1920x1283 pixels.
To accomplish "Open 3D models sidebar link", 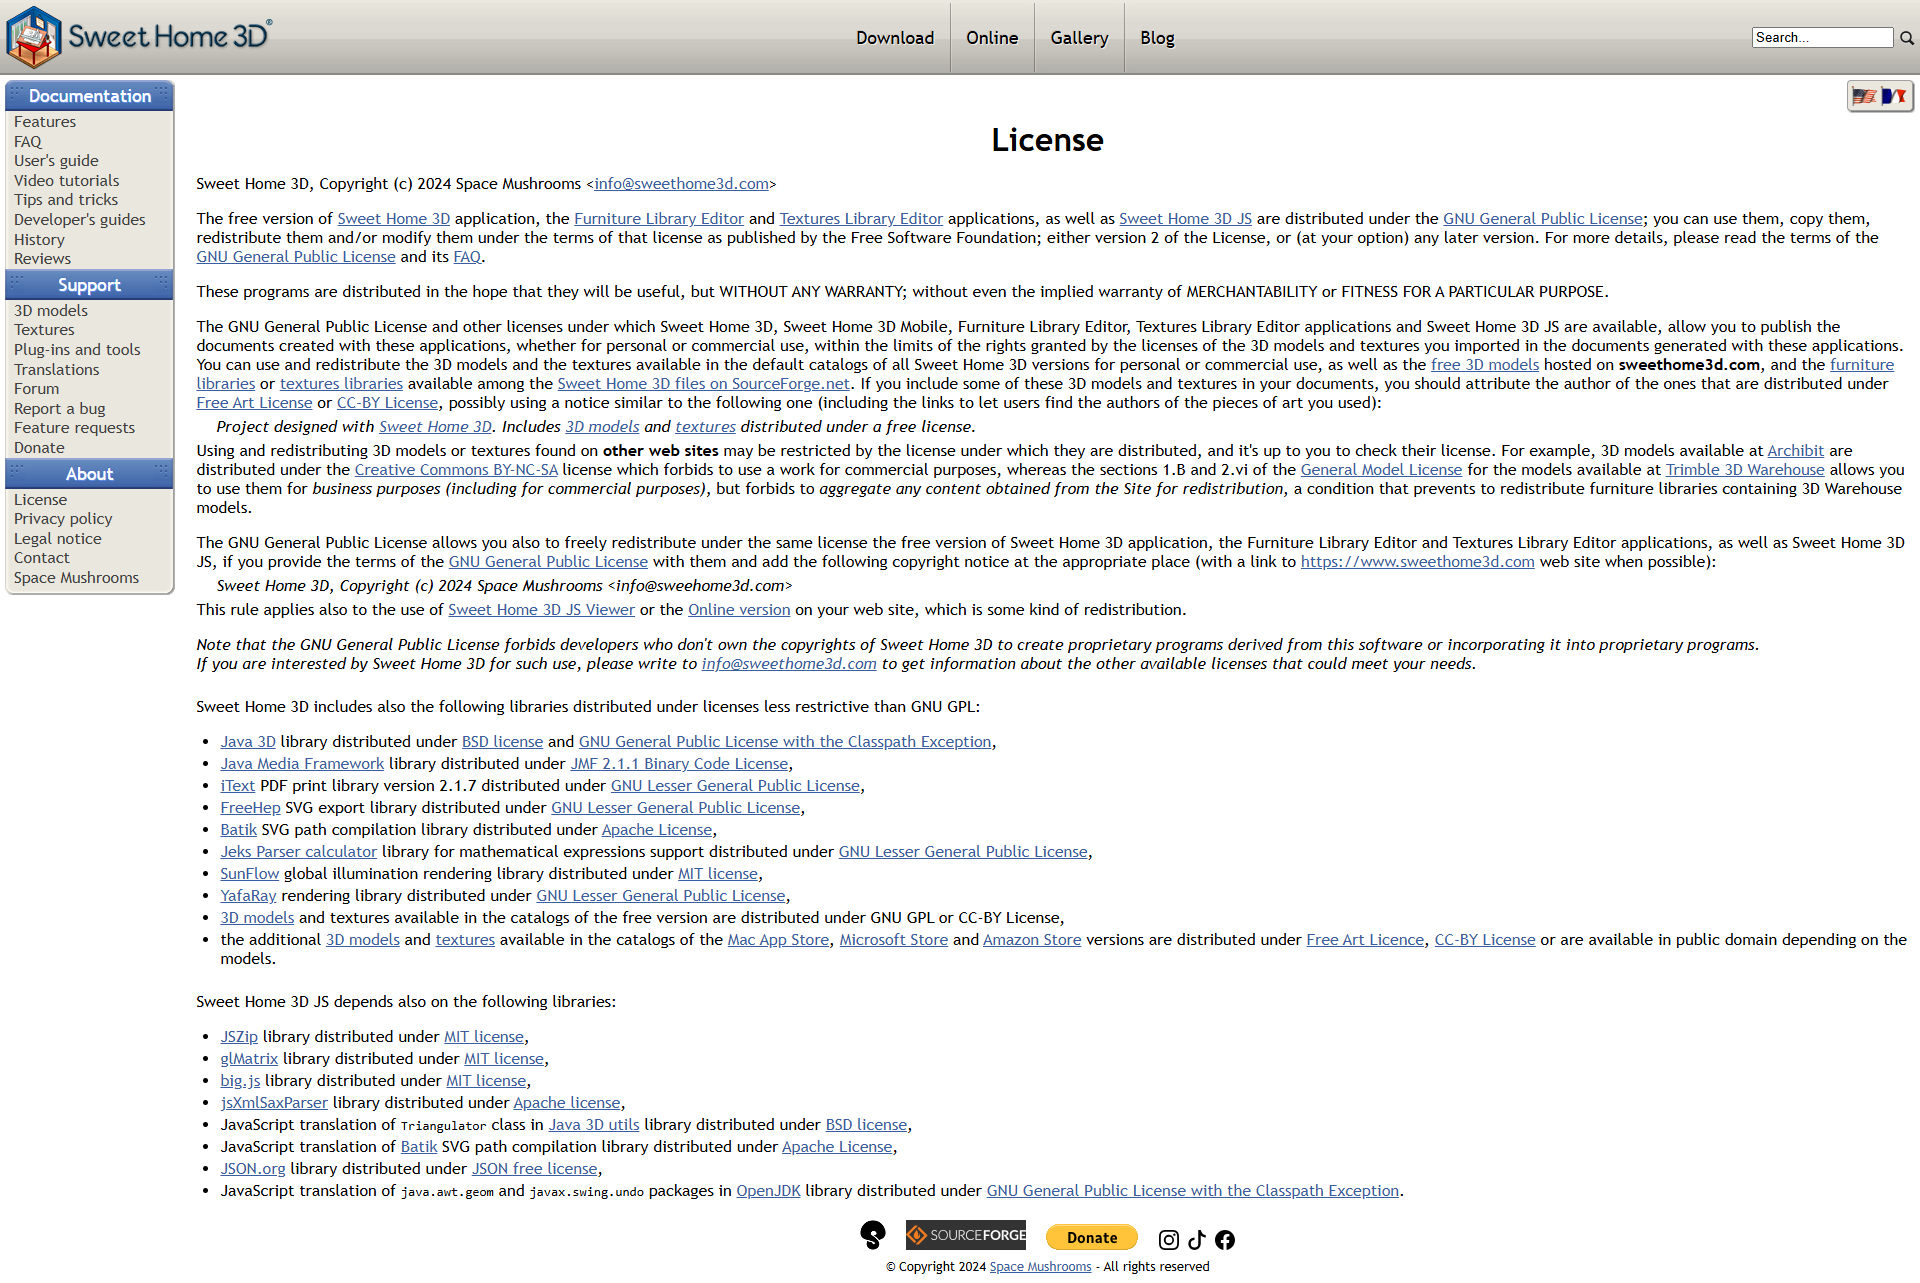I will 51,311.
